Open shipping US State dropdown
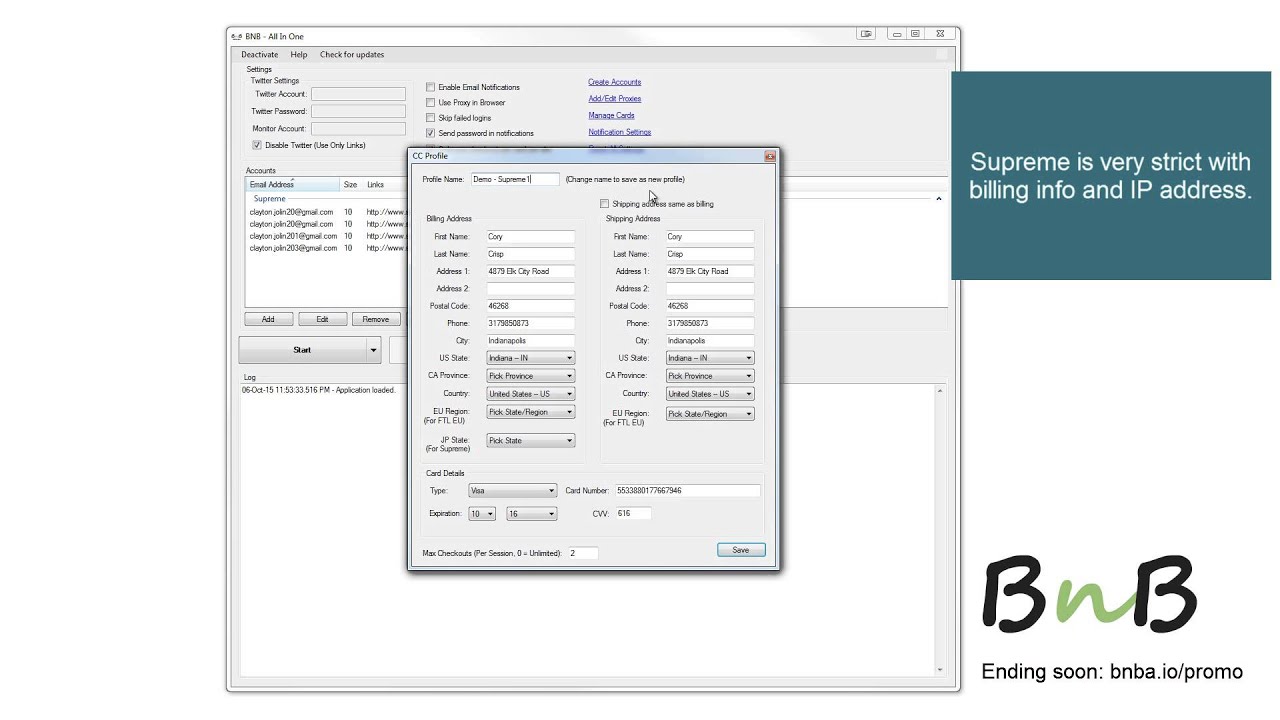This screenshot has width=1280, height=720. pos(710,358)
